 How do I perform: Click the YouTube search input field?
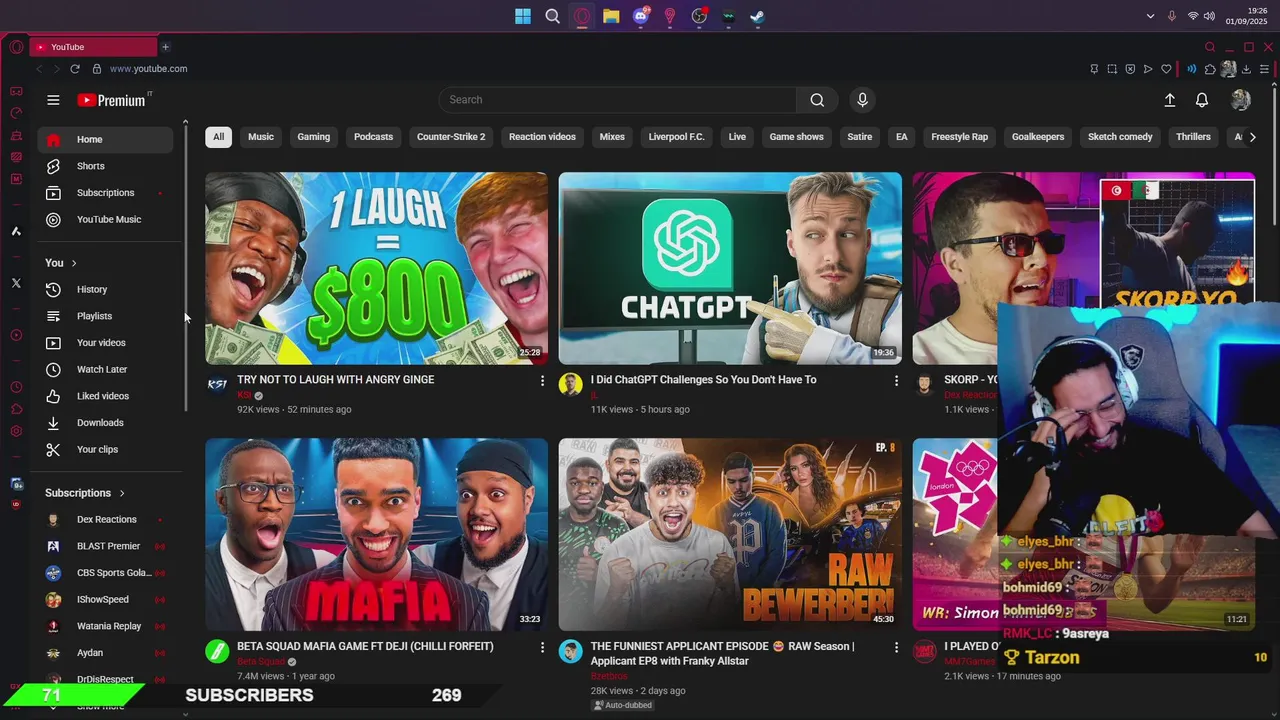(618, 100)
